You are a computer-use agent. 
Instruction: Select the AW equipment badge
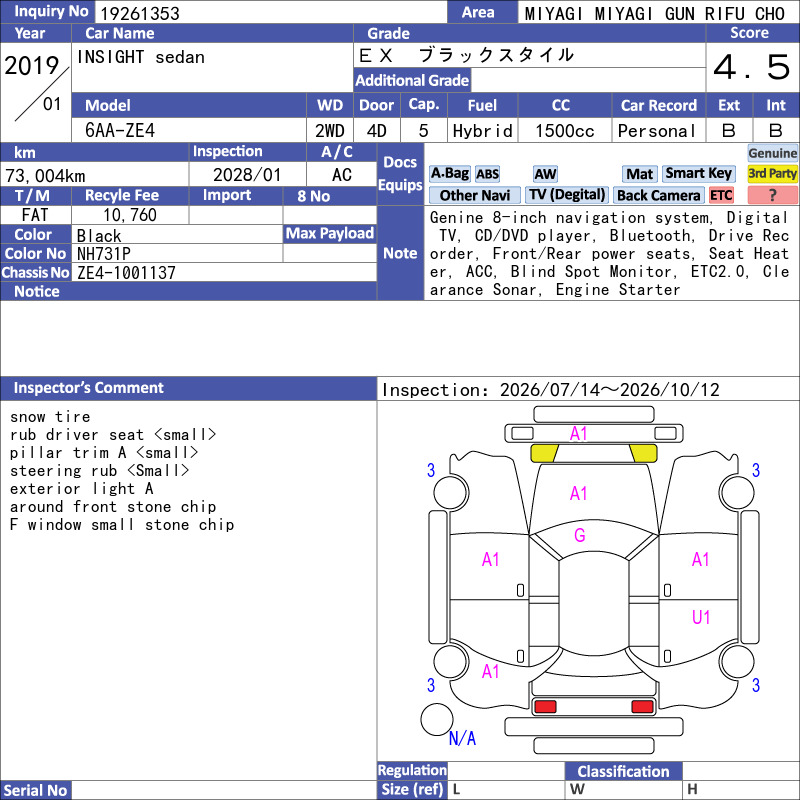click(545, 174)
